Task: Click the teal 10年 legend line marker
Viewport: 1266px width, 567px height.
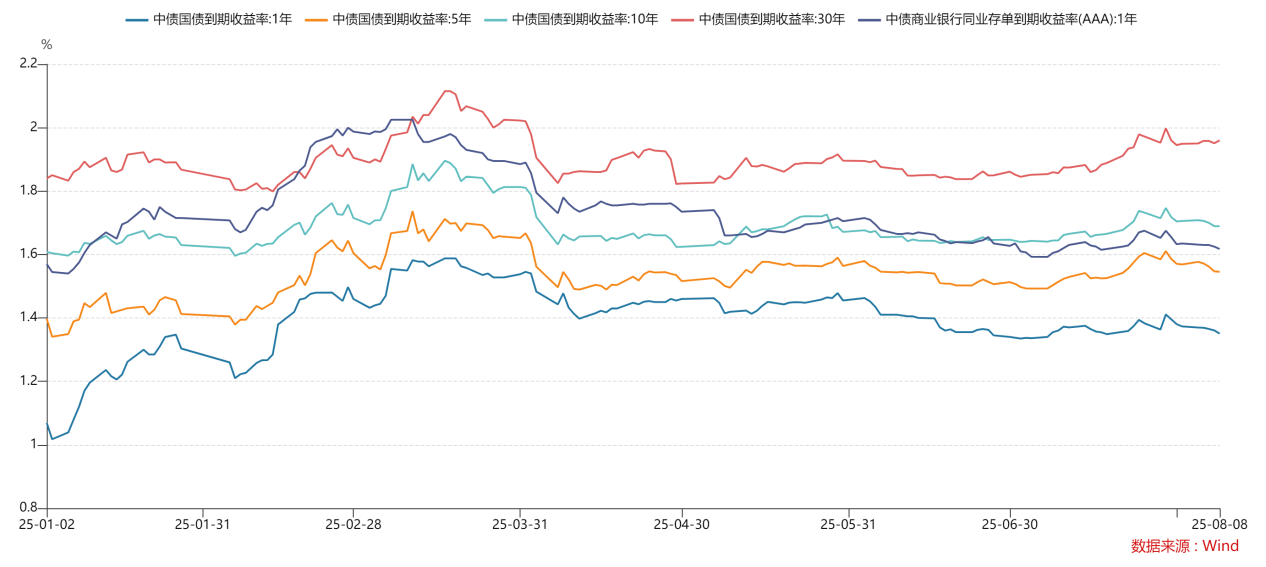Action: point(495,19)
